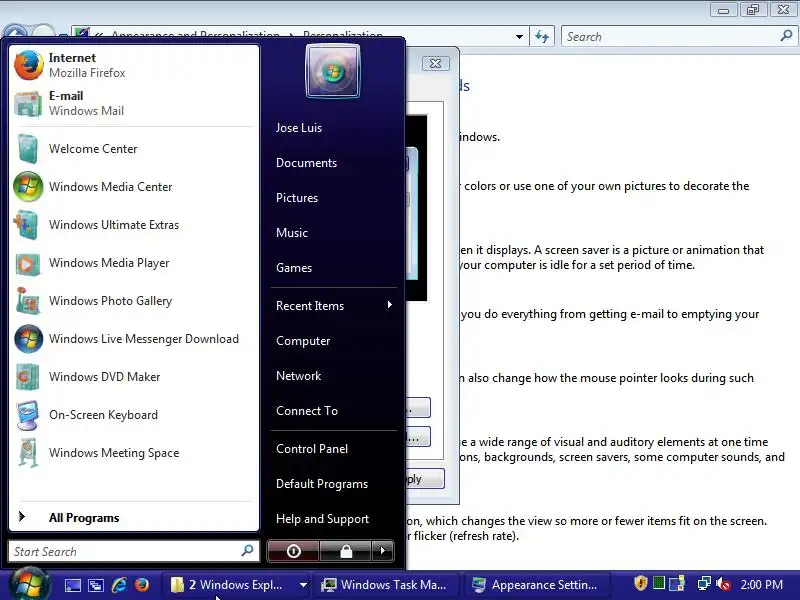This screenshot has height=600, width=800.
Task: Open Windows Ultimate Extras
Action: click(134, 224)
